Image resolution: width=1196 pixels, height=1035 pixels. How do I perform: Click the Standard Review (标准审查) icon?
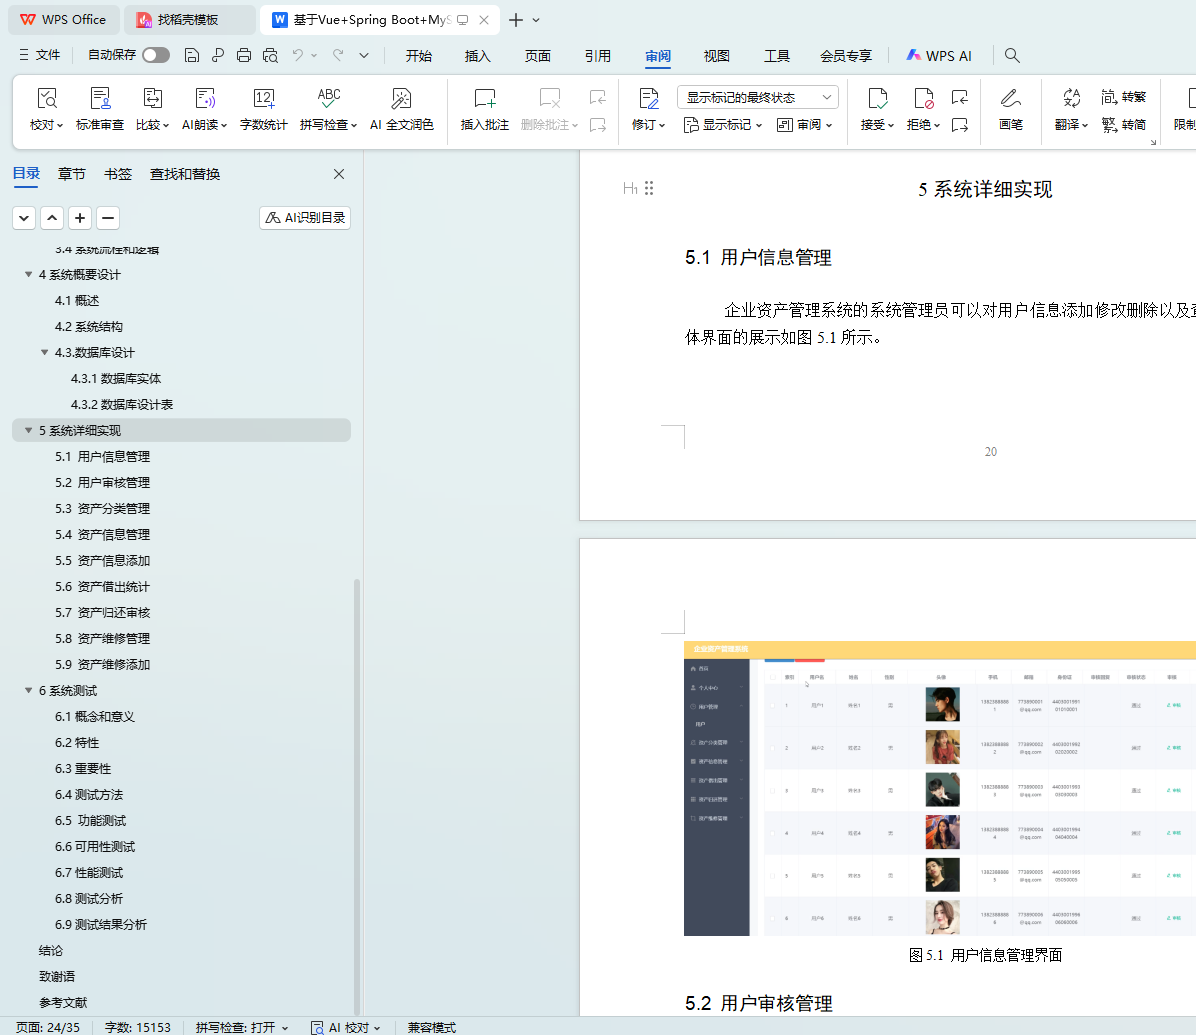[100, 99]
